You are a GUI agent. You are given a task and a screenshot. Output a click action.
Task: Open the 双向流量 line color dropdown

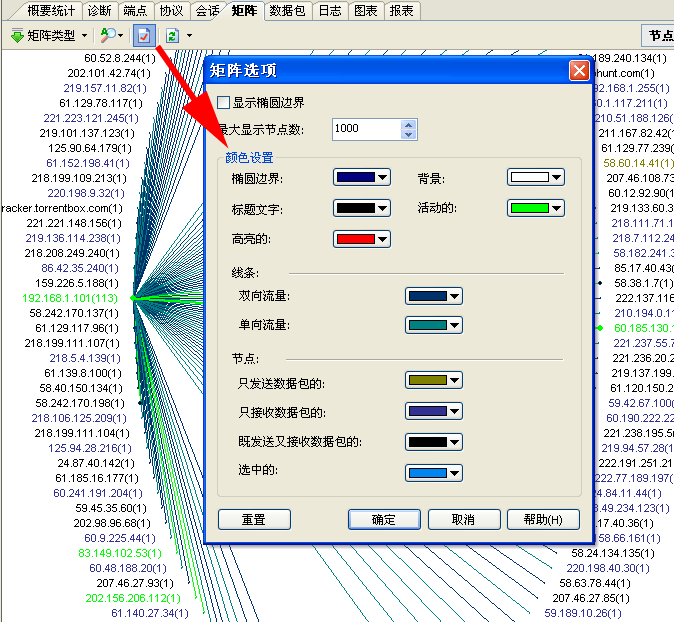pos(434,296)
